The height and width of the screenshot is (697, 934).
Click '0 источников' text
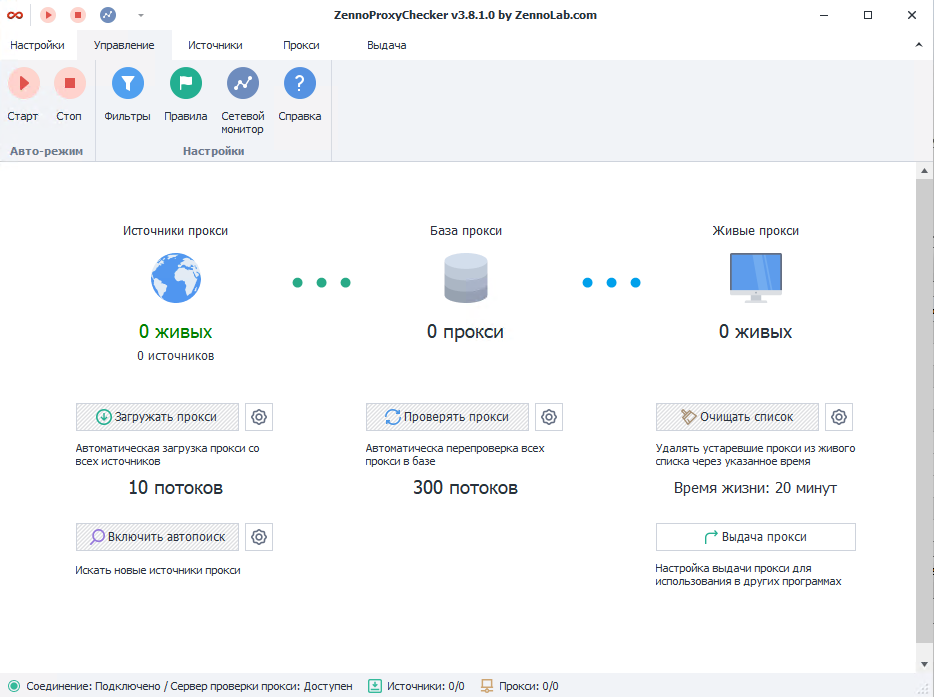[x=176, y=356]
